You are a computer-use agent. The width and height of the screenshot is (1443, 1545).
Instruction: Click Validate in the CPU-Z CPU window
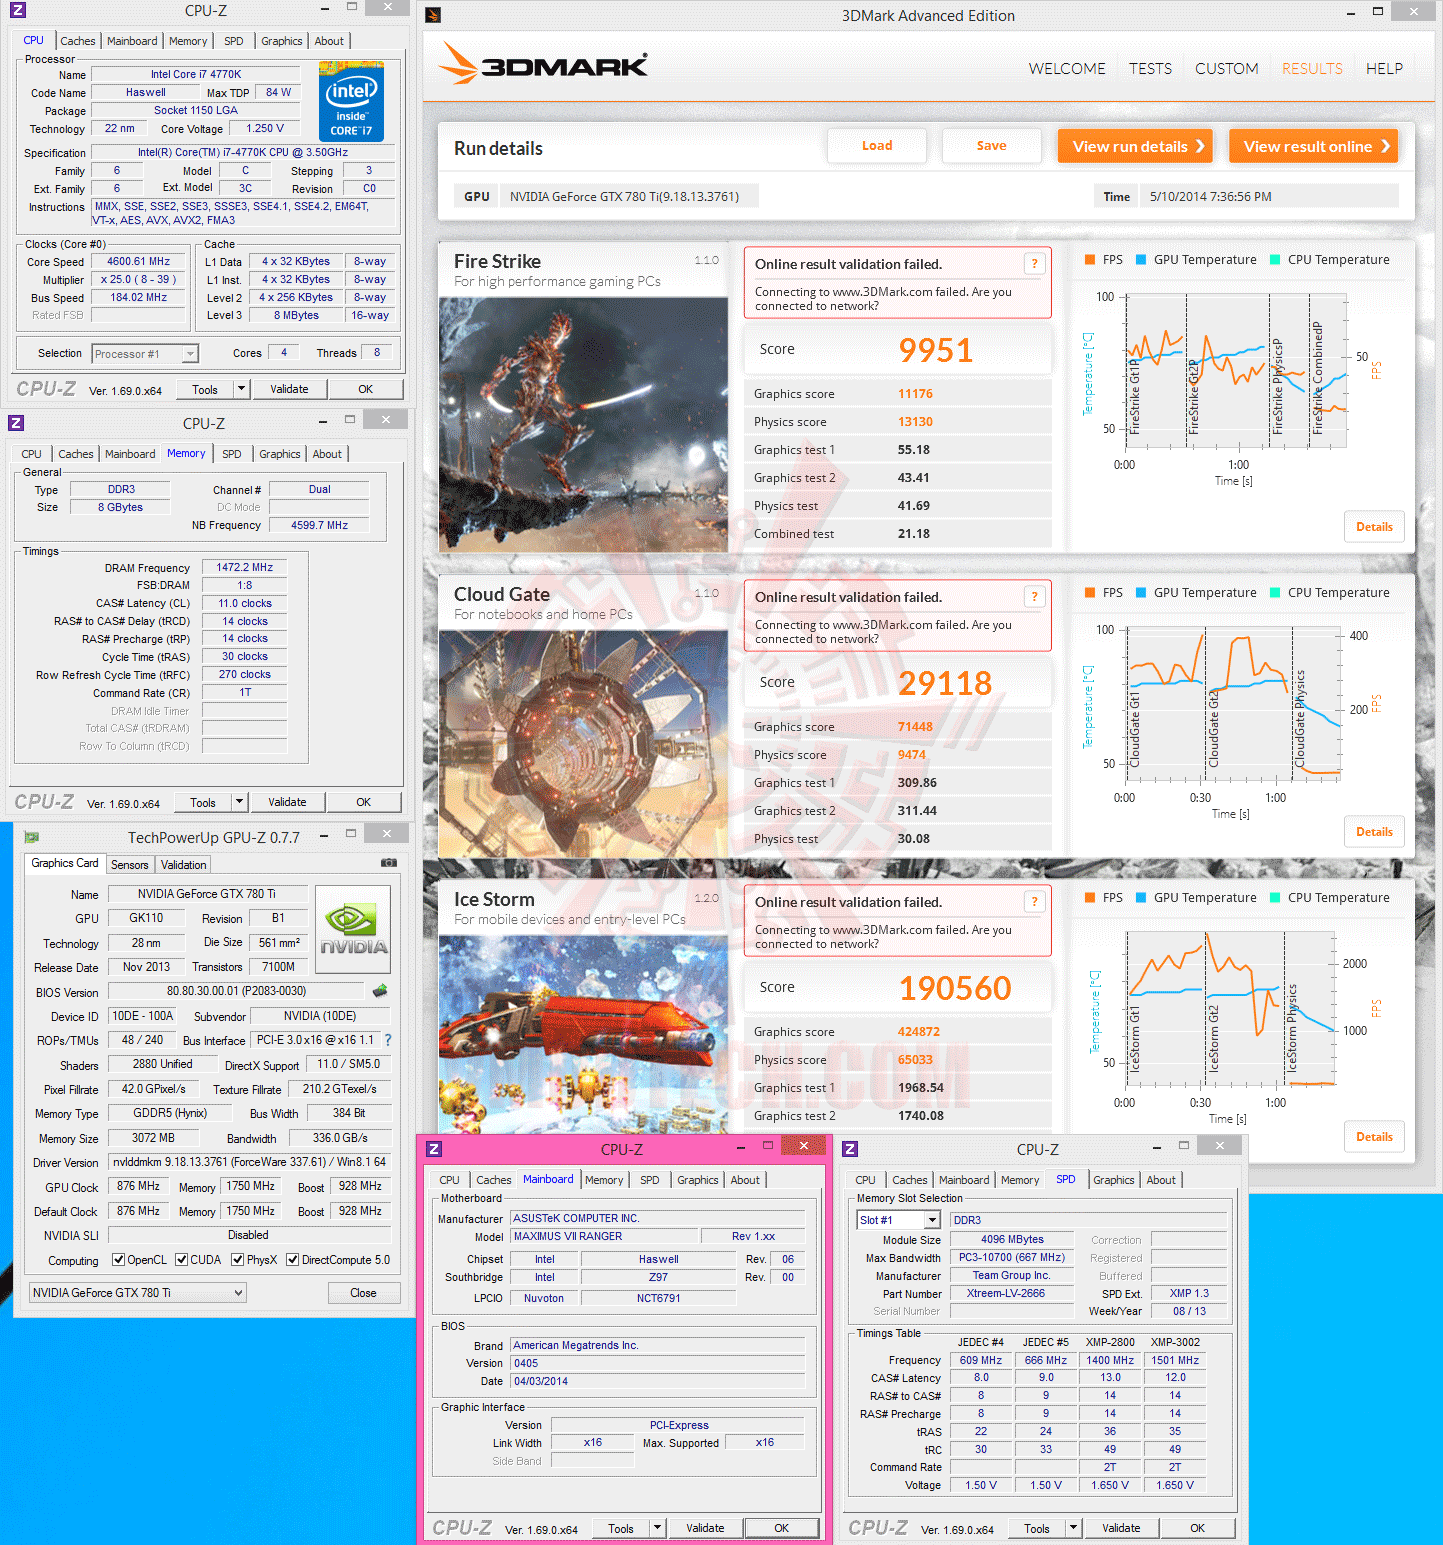click(289, 389)
